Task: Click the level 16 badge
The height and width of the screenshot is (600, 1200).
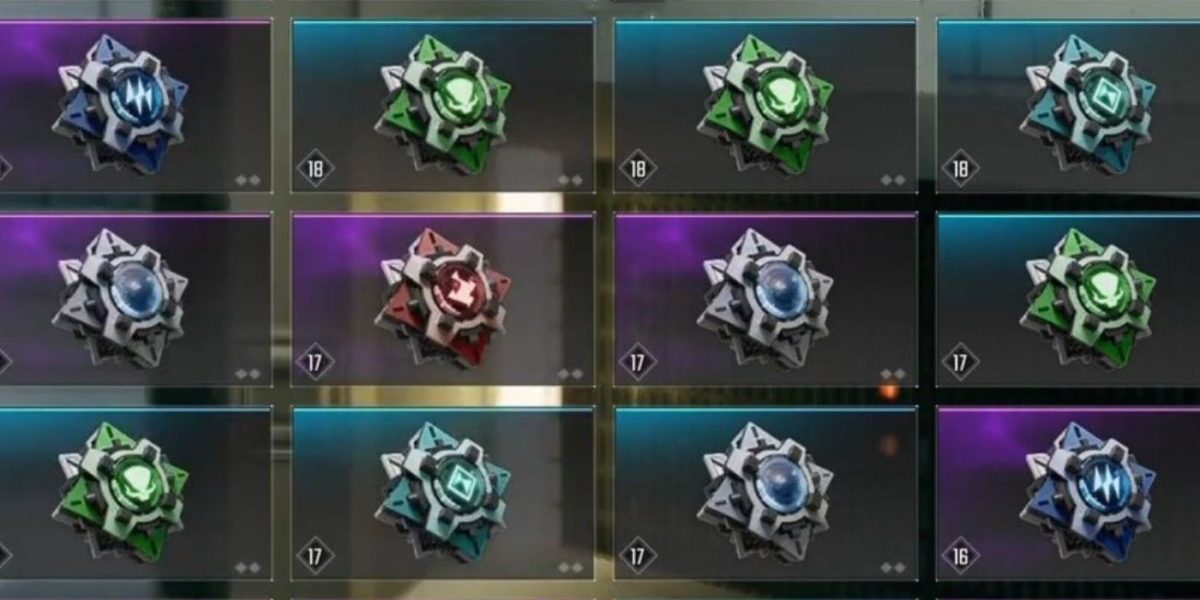Action: pos(961,555)
